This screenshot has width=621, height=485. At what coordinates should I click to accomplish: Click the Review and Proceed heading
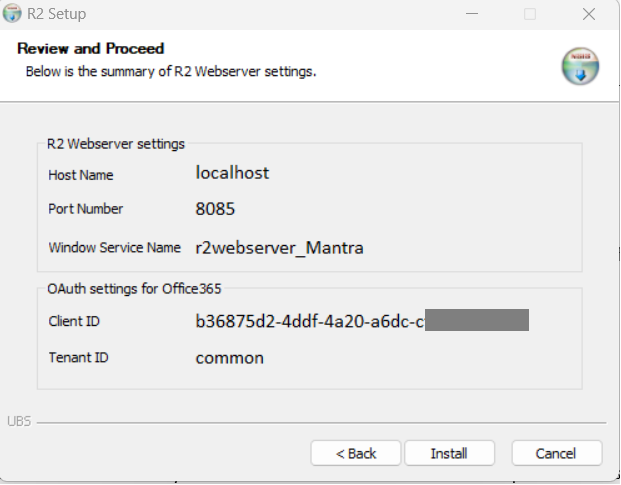91,48
